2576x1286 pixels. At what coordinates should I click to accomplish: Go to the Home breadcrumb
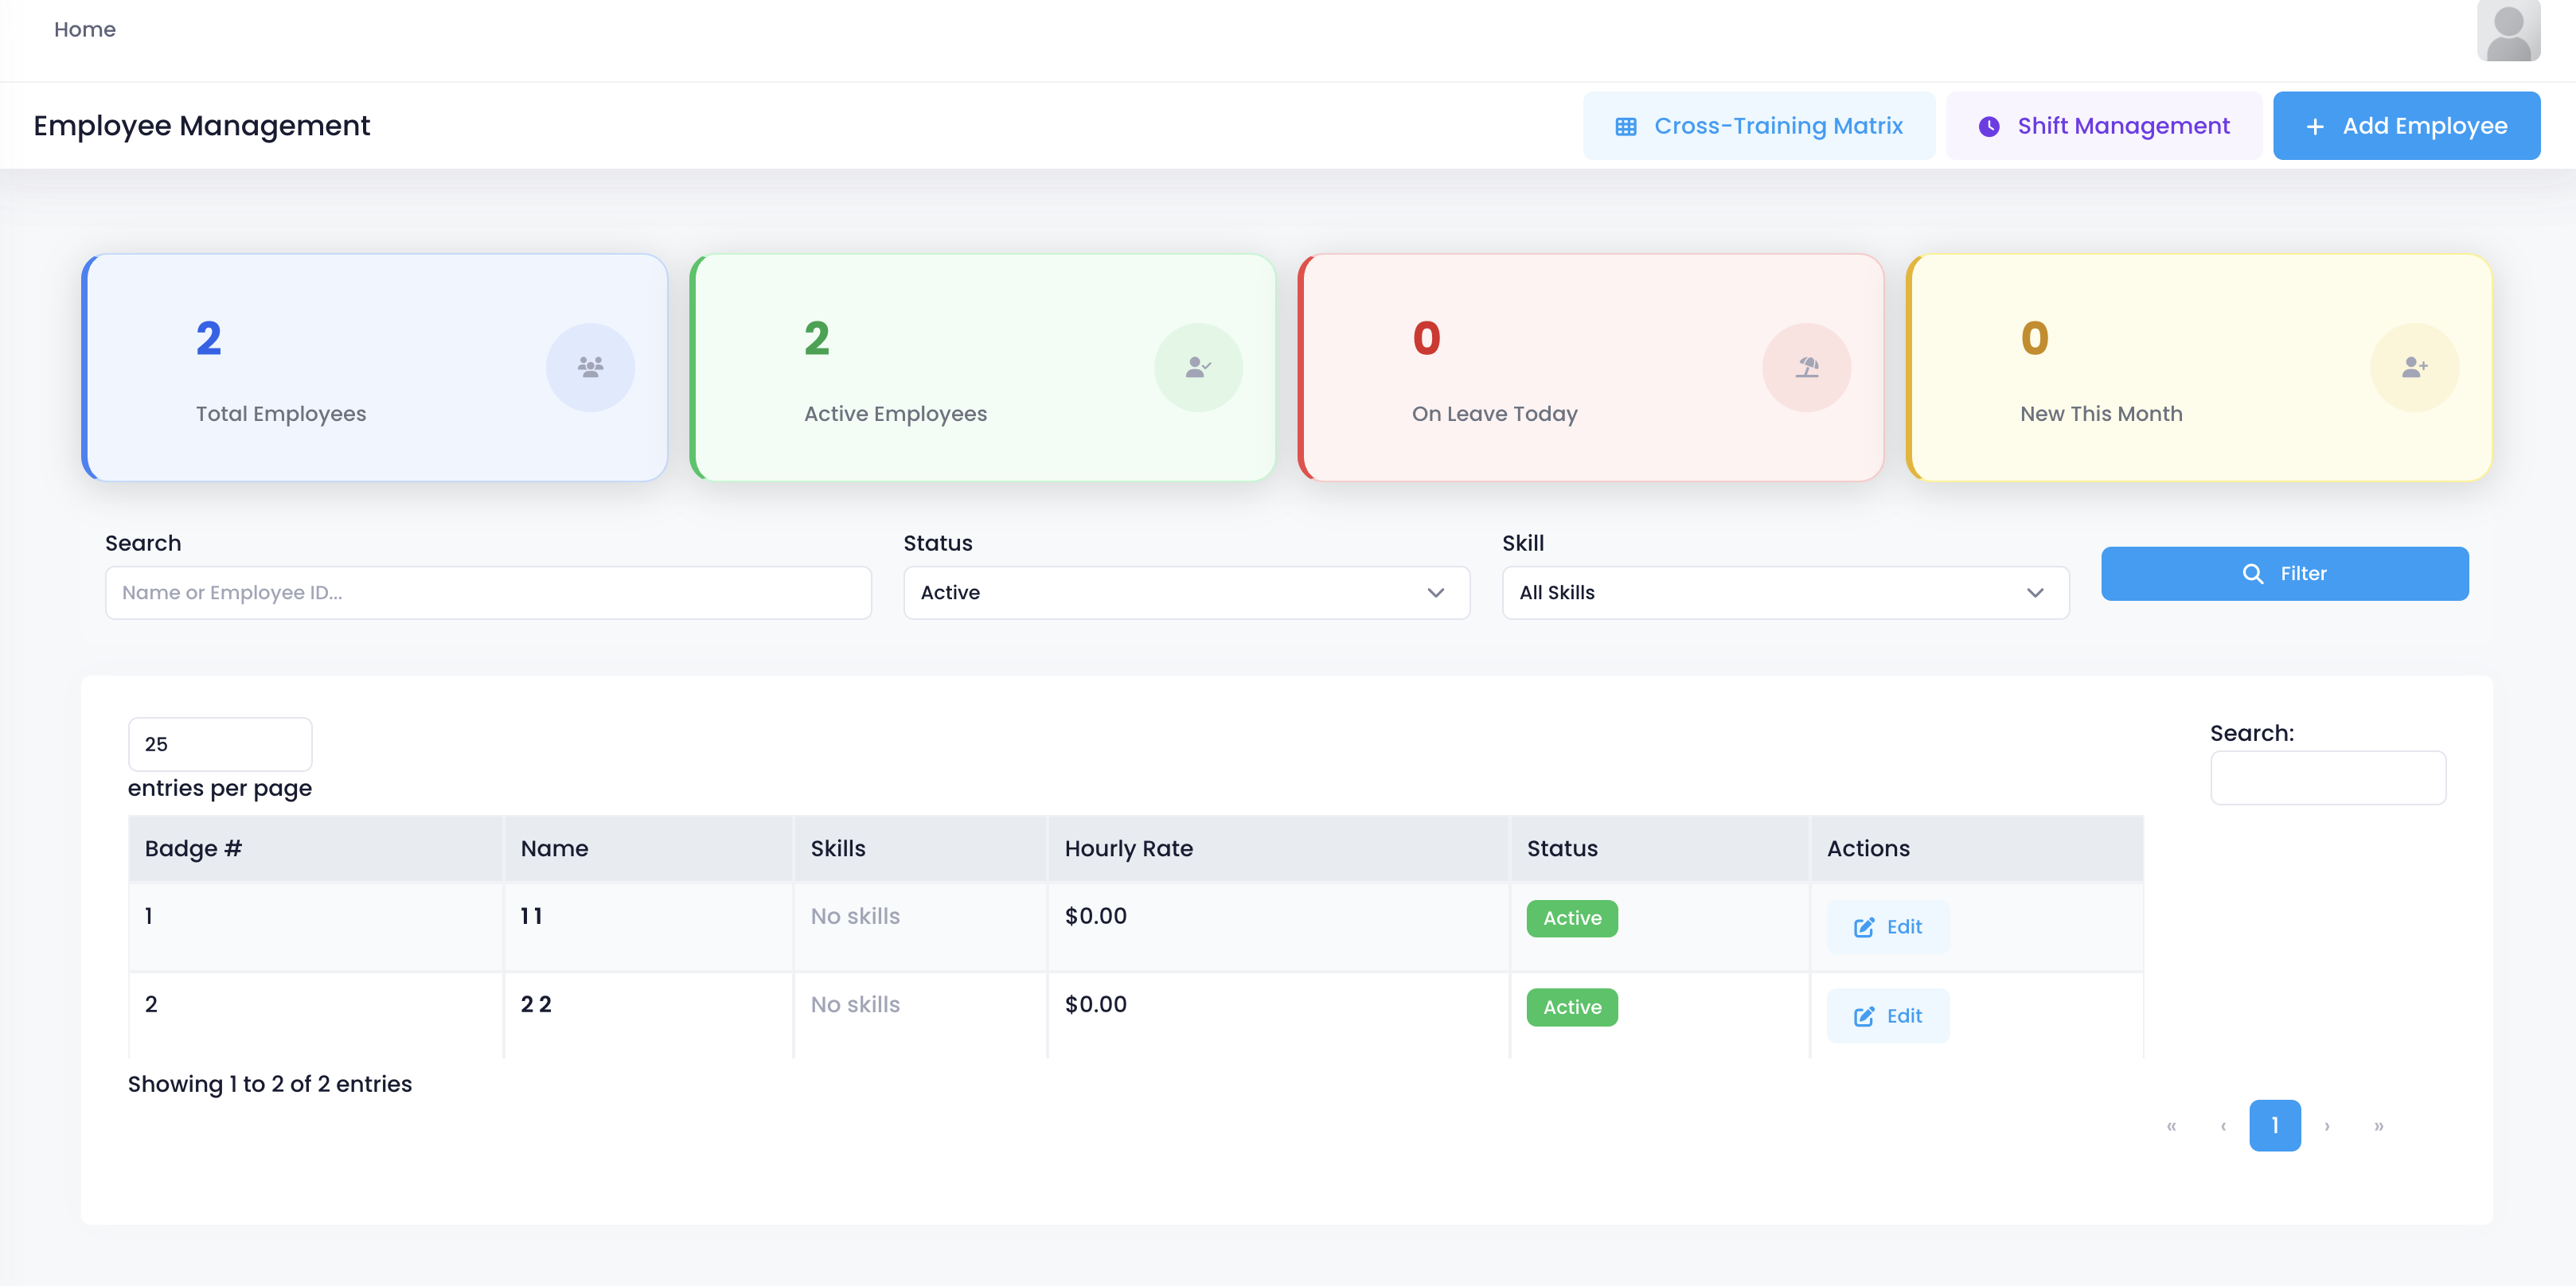point(85,29)
